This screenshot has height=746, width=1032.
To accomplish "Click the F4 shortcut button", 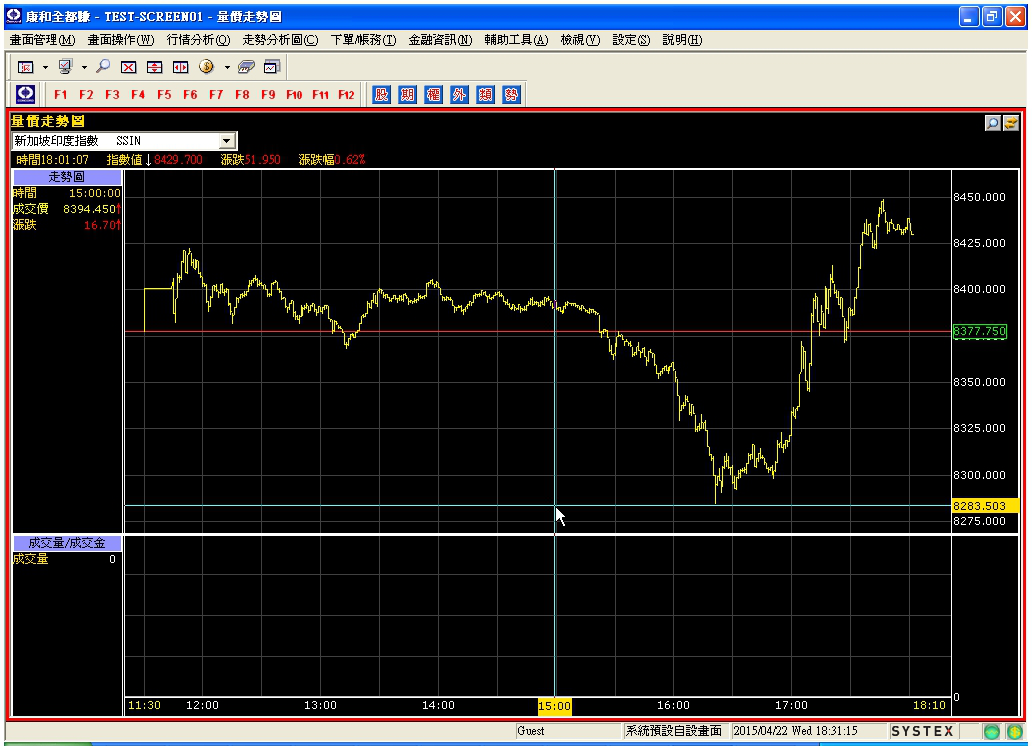I will click(138, 95).
